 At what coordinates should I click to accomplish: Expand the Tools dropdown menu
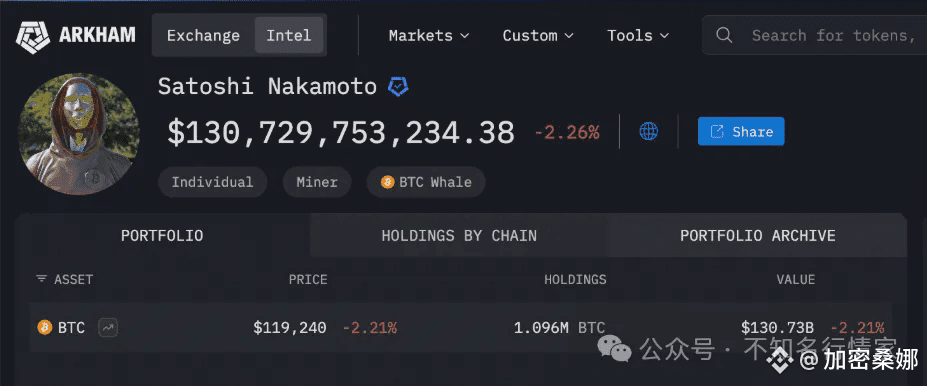coord(638,35)
